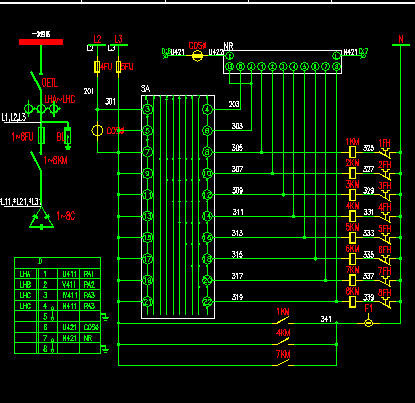Select the COSφ meter symbol above NR box
Viewport: 415px width, 403px height.
tap(197, 56)
